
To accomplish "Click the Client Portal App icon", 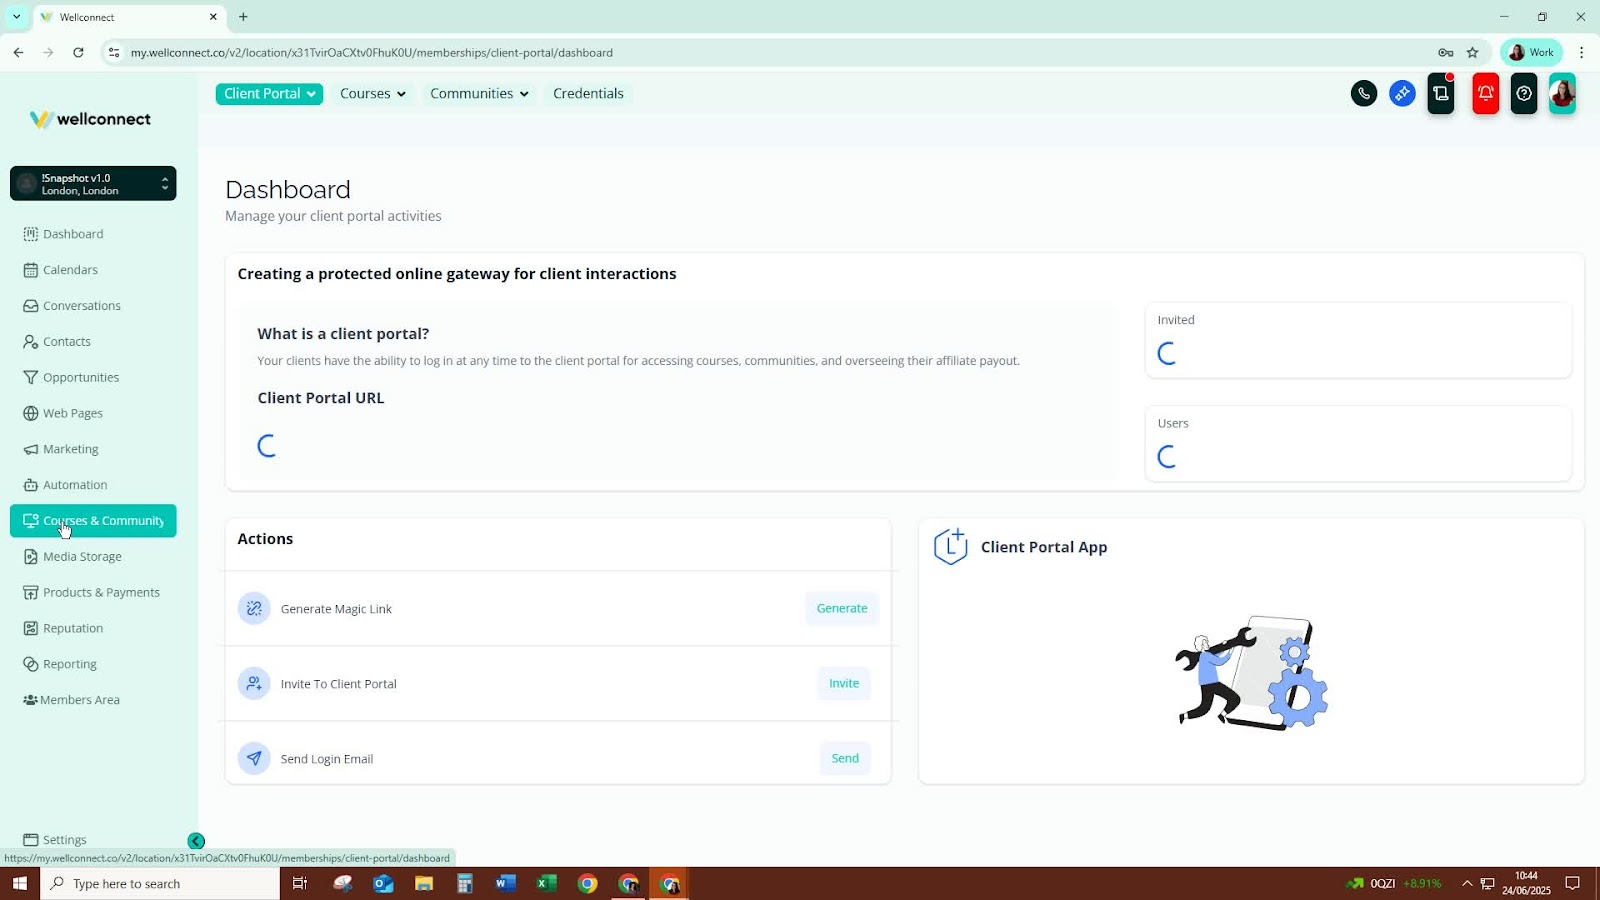I will [950, 547].
